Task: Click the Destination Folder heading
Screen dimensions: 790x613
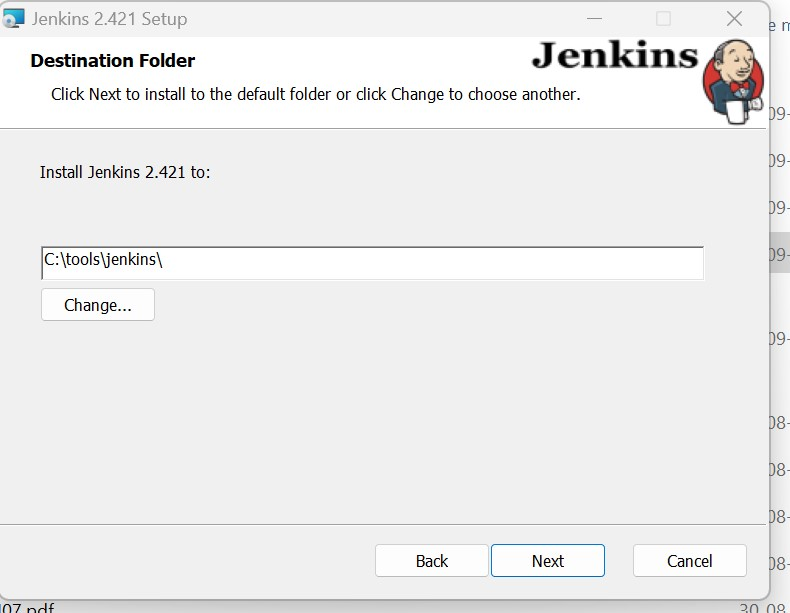Action: click(x=113, y=61)
